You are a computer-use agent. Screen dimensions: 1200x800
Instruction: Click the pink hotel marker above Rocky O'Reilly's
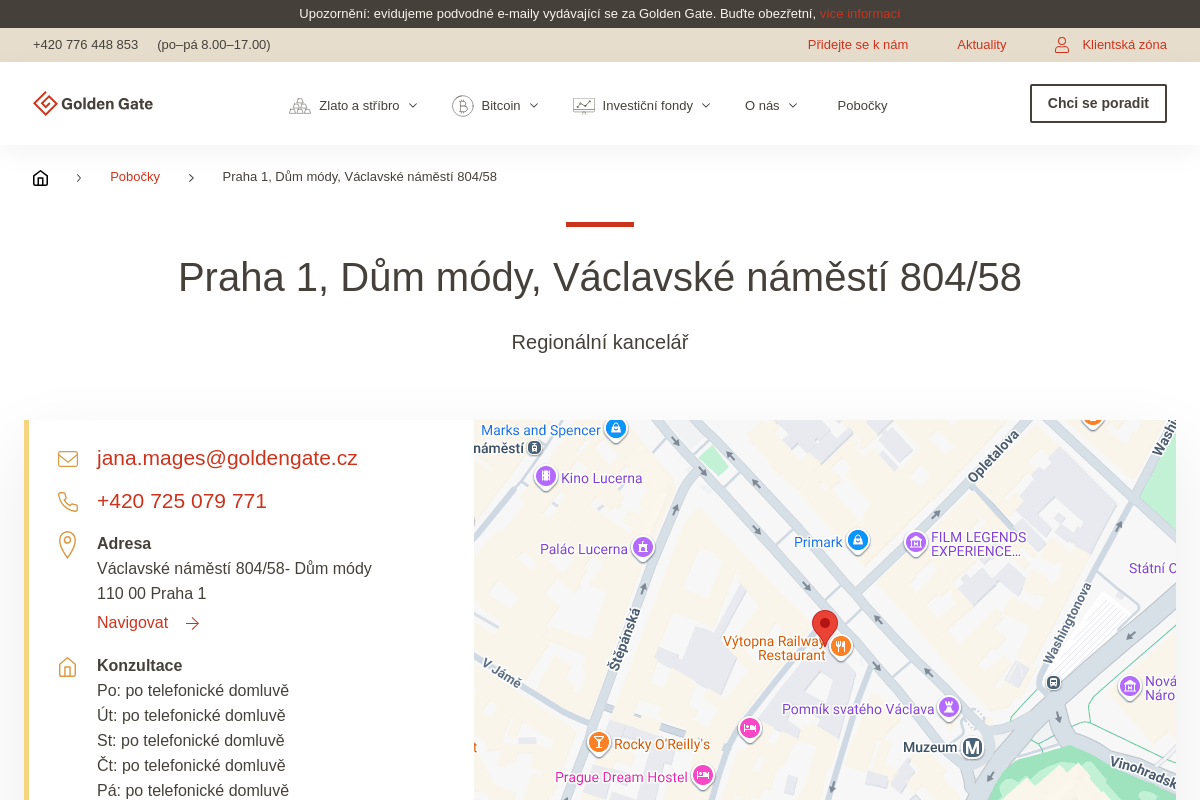[750, 728]
